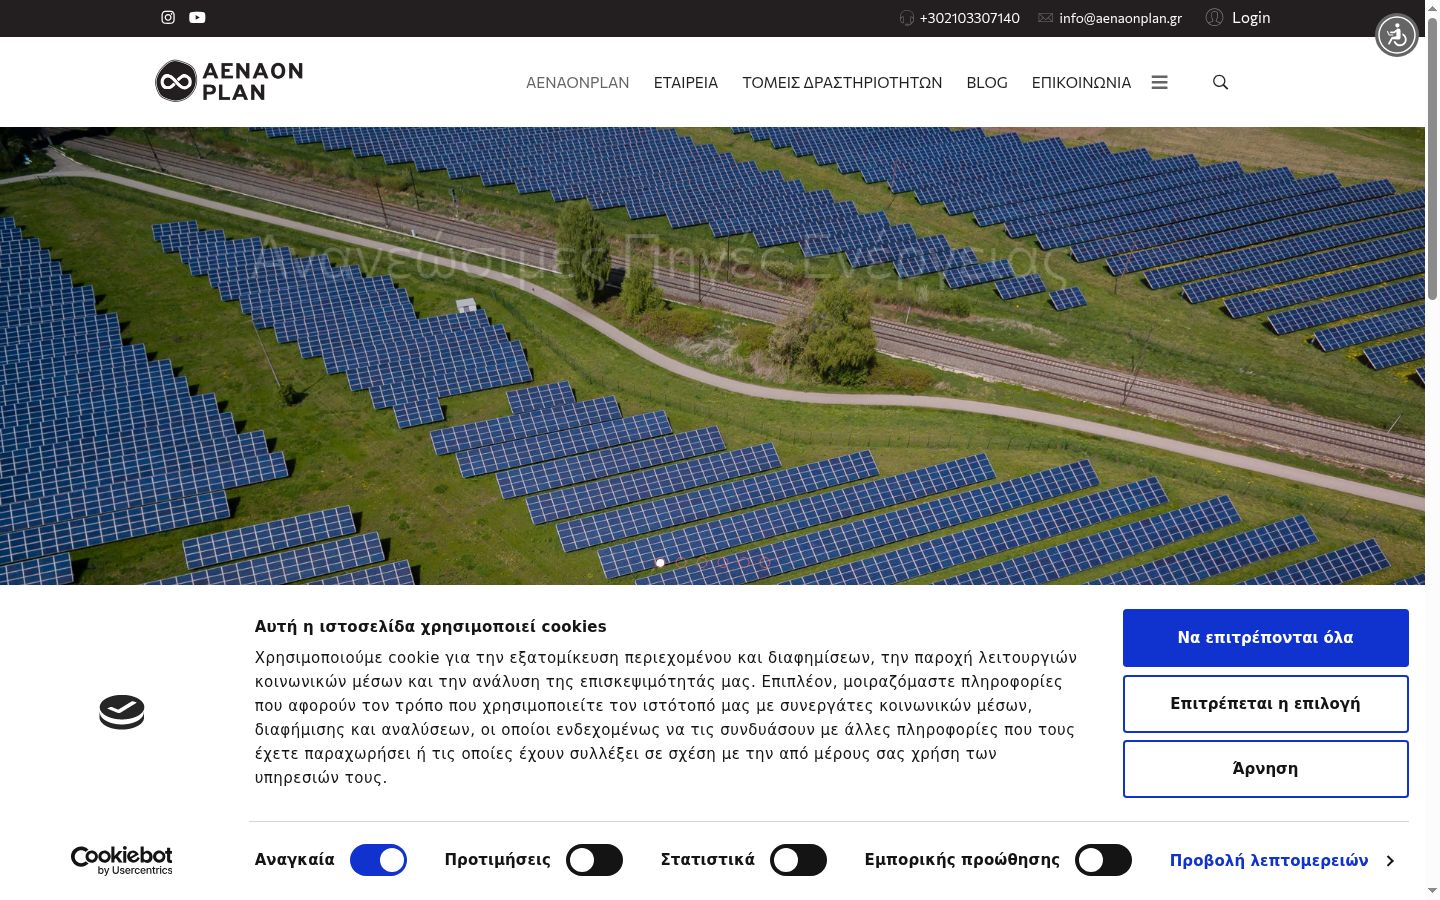Click the Cookiebot checkmark emblem

point(122,712)
